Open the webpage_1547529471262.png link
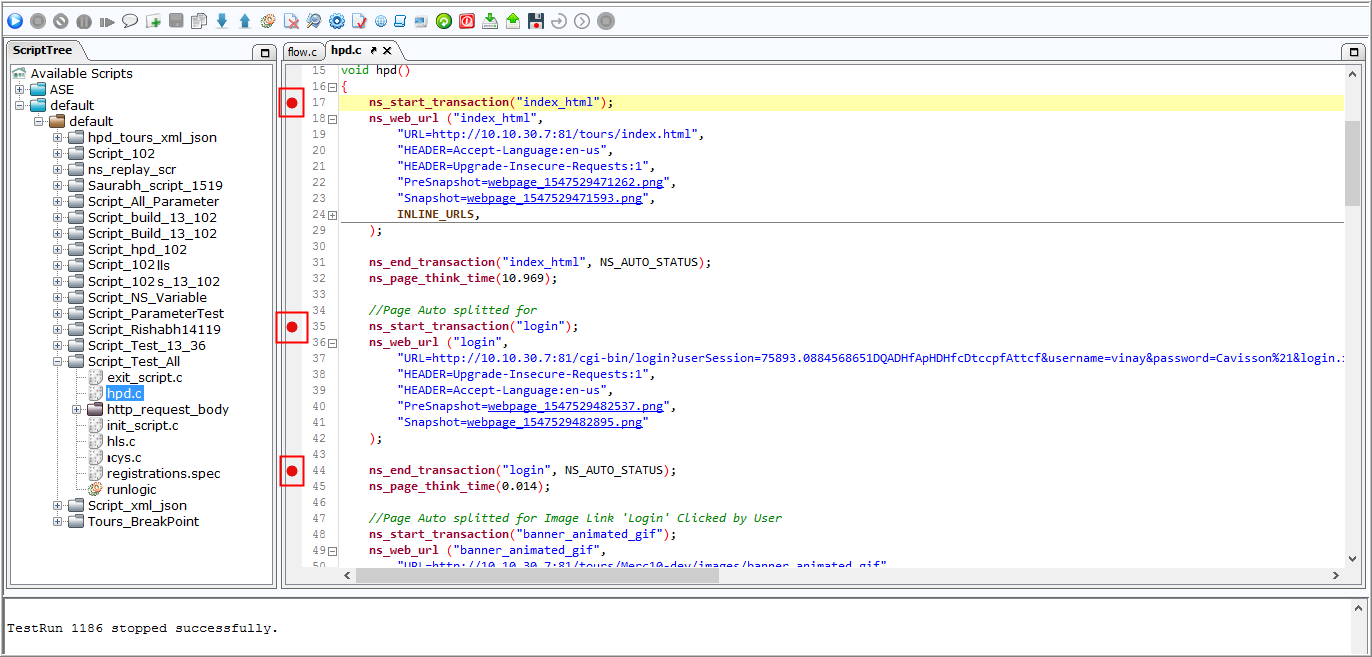1372x657 pixels. coord(575,182)
